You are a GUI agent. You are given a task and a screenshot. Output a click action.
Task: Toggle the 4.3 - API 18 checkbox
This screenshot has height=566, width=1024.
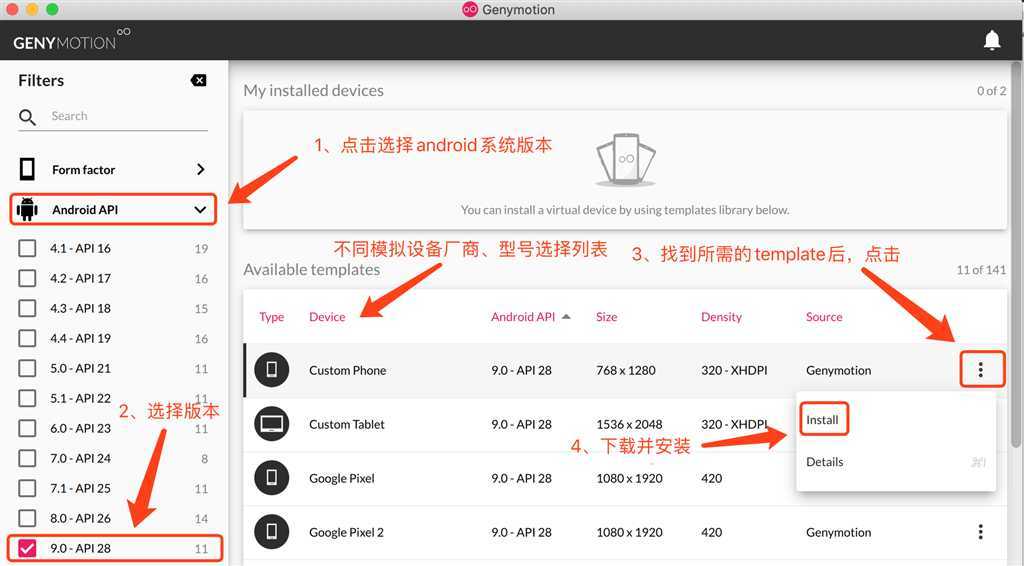tap(27, 308)
